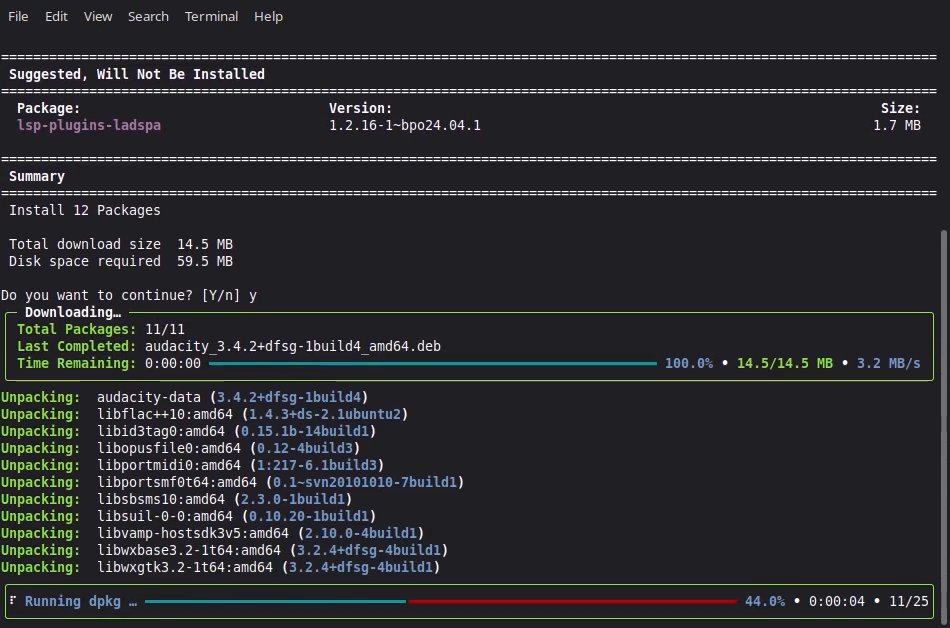The height and width of the screenshot is (628, 950).
Task: Open the Terminal menu
Action: click(211, 16)
